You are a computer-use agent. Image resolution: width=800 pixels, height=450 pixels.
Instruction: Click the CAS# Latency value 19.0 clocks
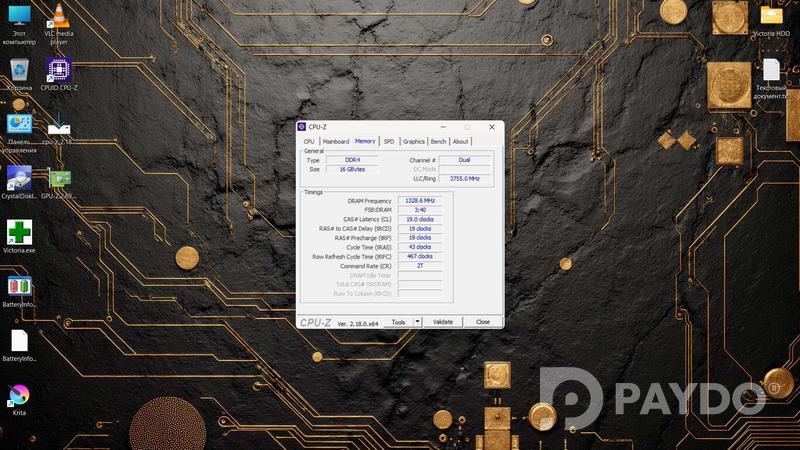click(x=420, y=219)
